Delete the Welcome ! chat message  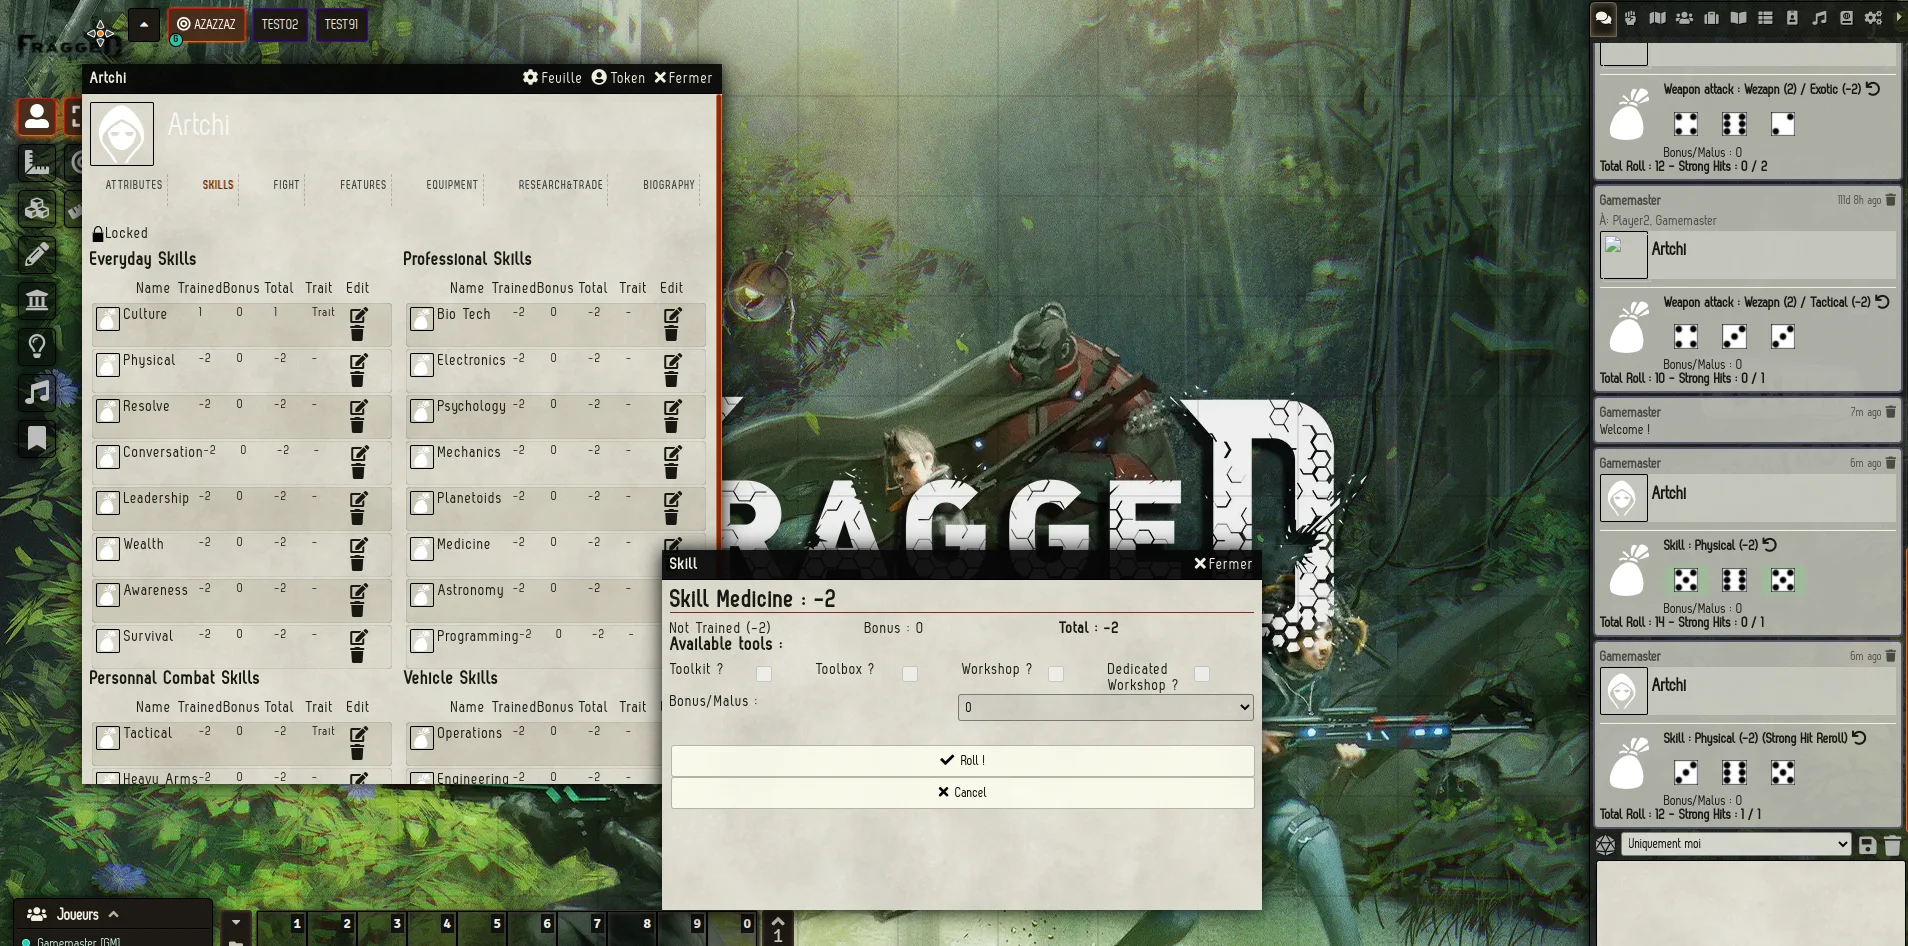pos(1890,412)
